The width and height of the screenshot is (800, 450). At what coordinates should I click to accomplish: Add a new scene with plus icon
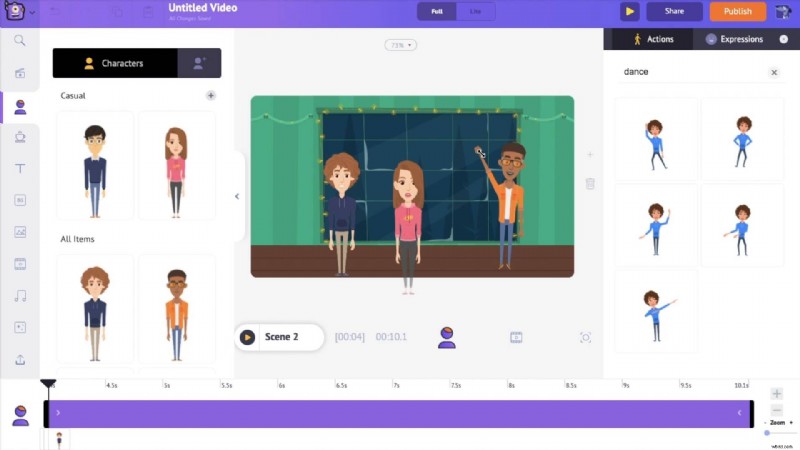[590, 155]
